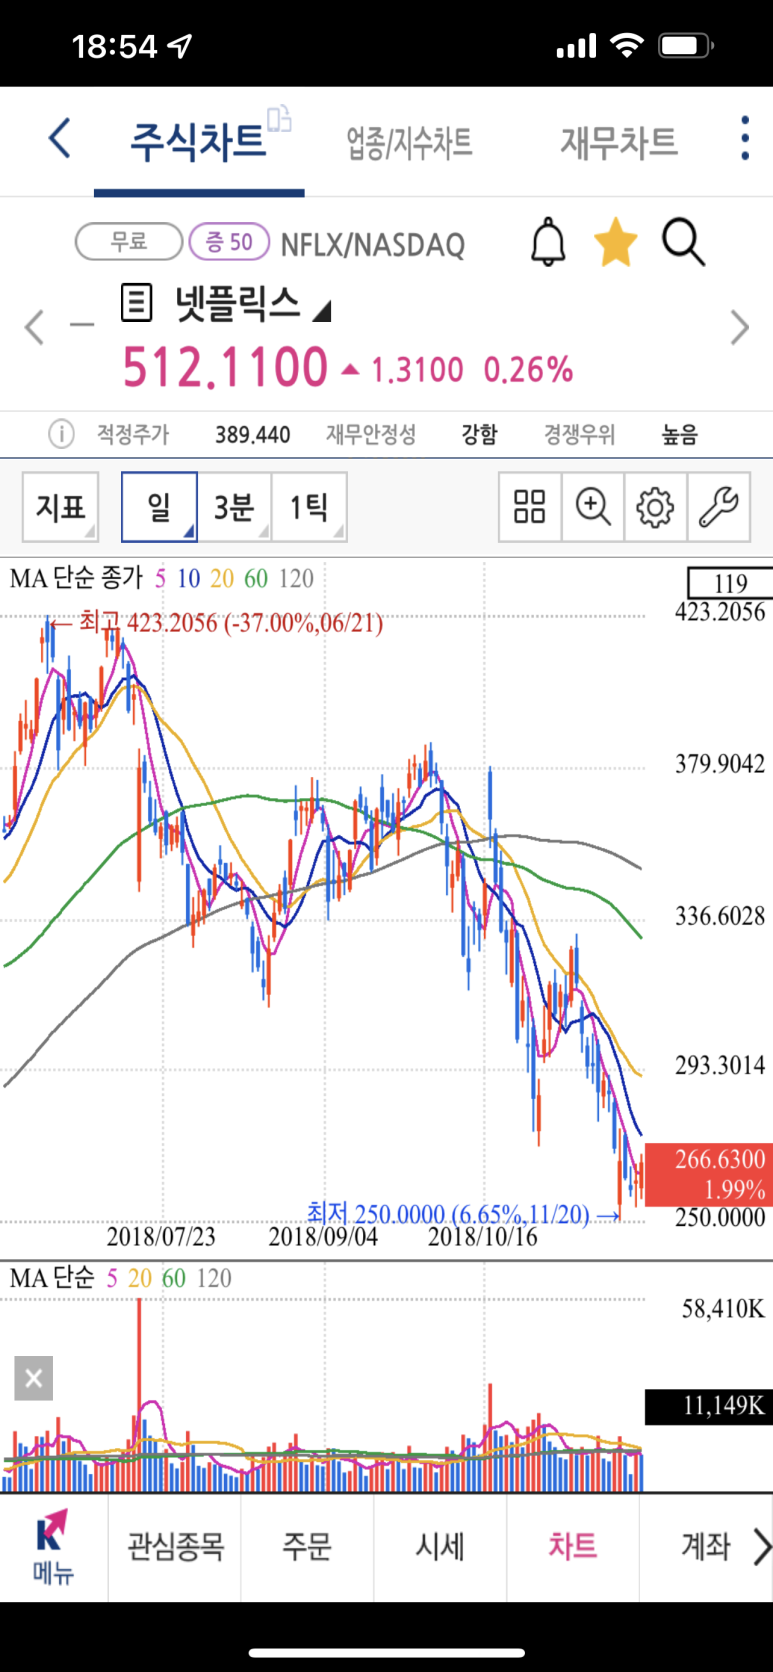Tap 경쟁우위 rating 높음
Viewport: 773px width, 1672px height.
(680, 434)
